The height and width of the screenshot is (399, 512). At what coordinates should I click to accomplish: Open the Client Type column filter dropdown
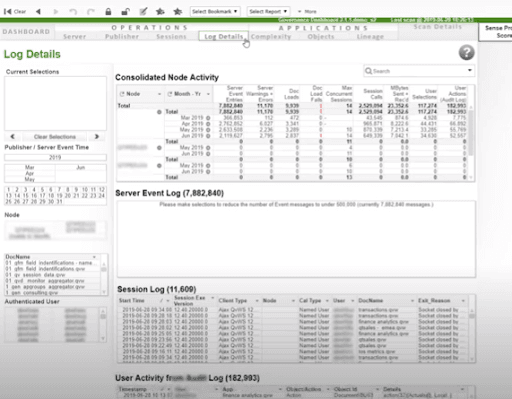[x=257, y=301]
